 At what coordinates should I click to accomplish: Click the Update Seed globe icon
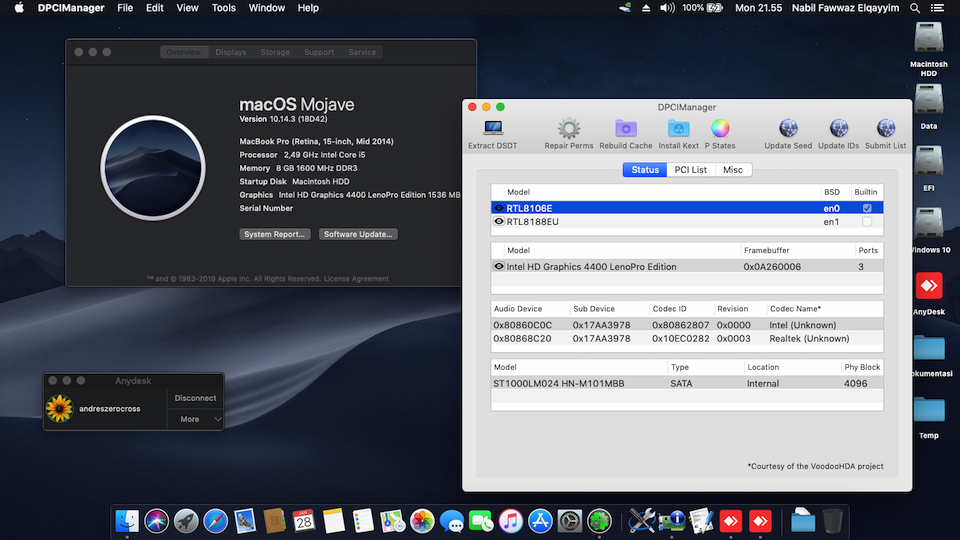(788, 129)
